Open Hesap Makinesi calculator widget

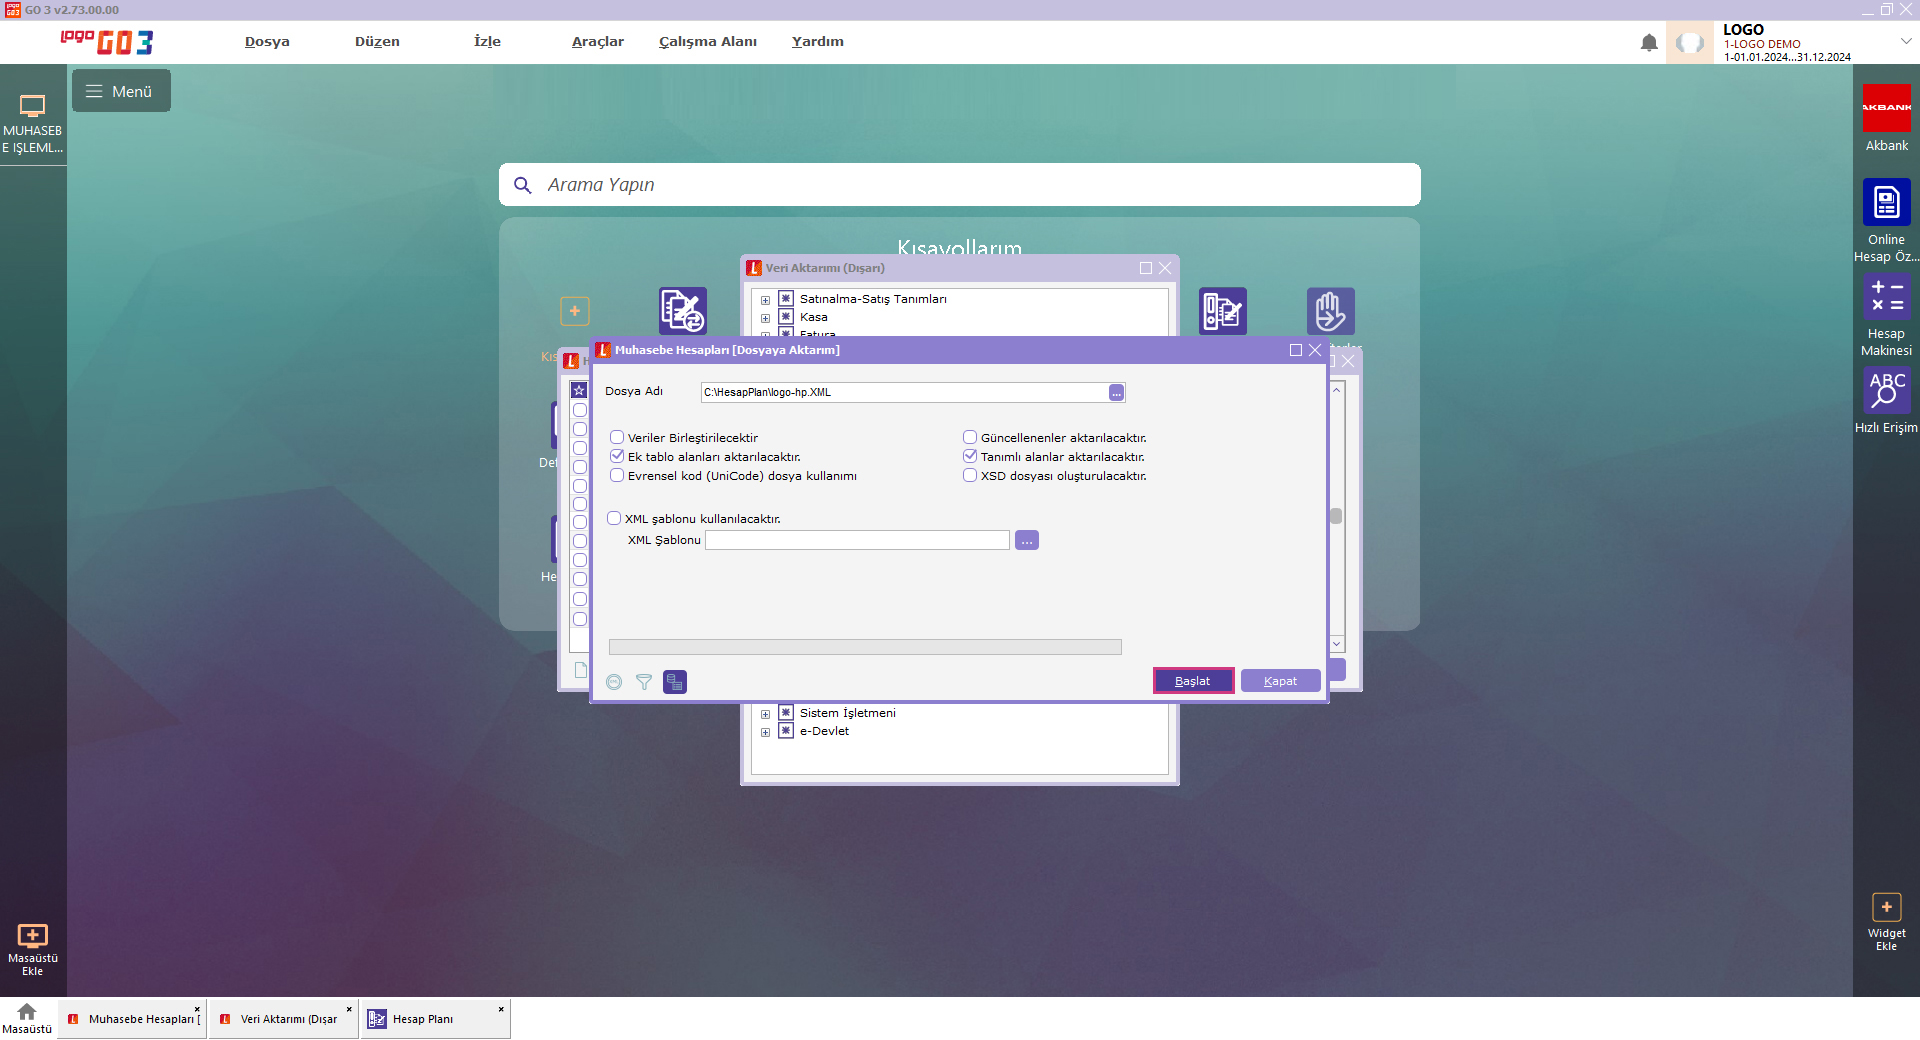pyautogui.click(x=1886, y=297)
